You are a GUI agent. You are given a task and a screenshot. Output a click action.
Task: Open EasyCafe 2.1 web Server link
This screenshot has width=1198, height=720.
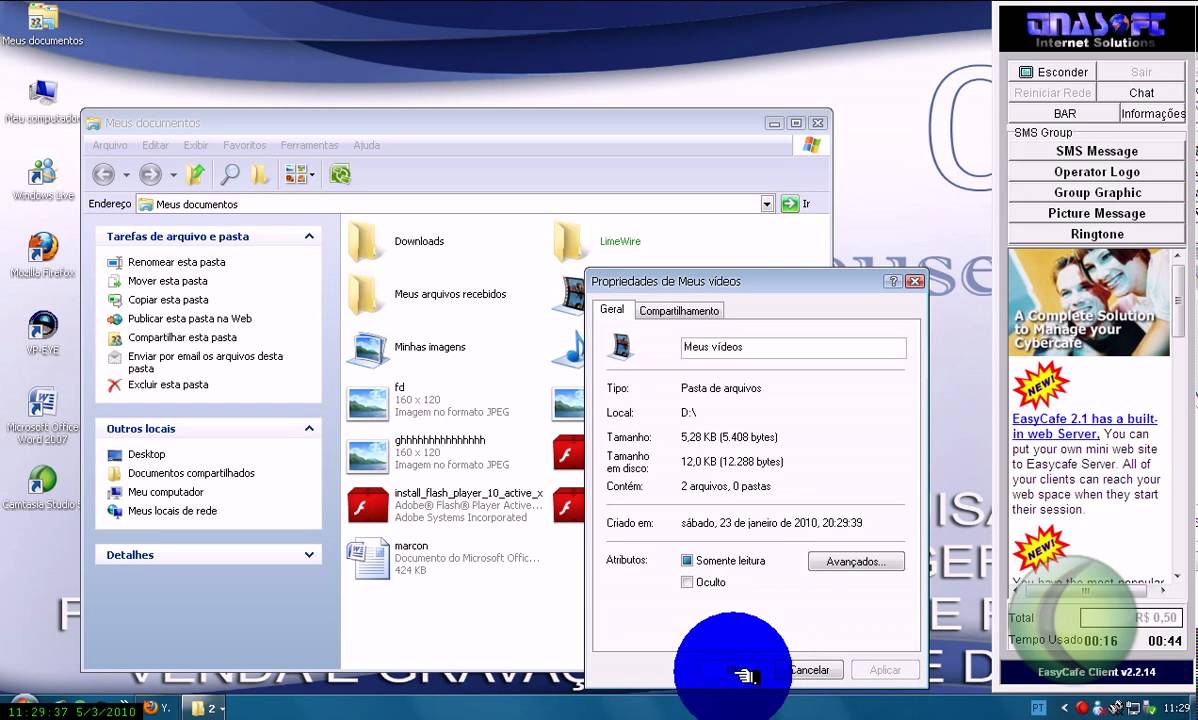point(1085,426)
